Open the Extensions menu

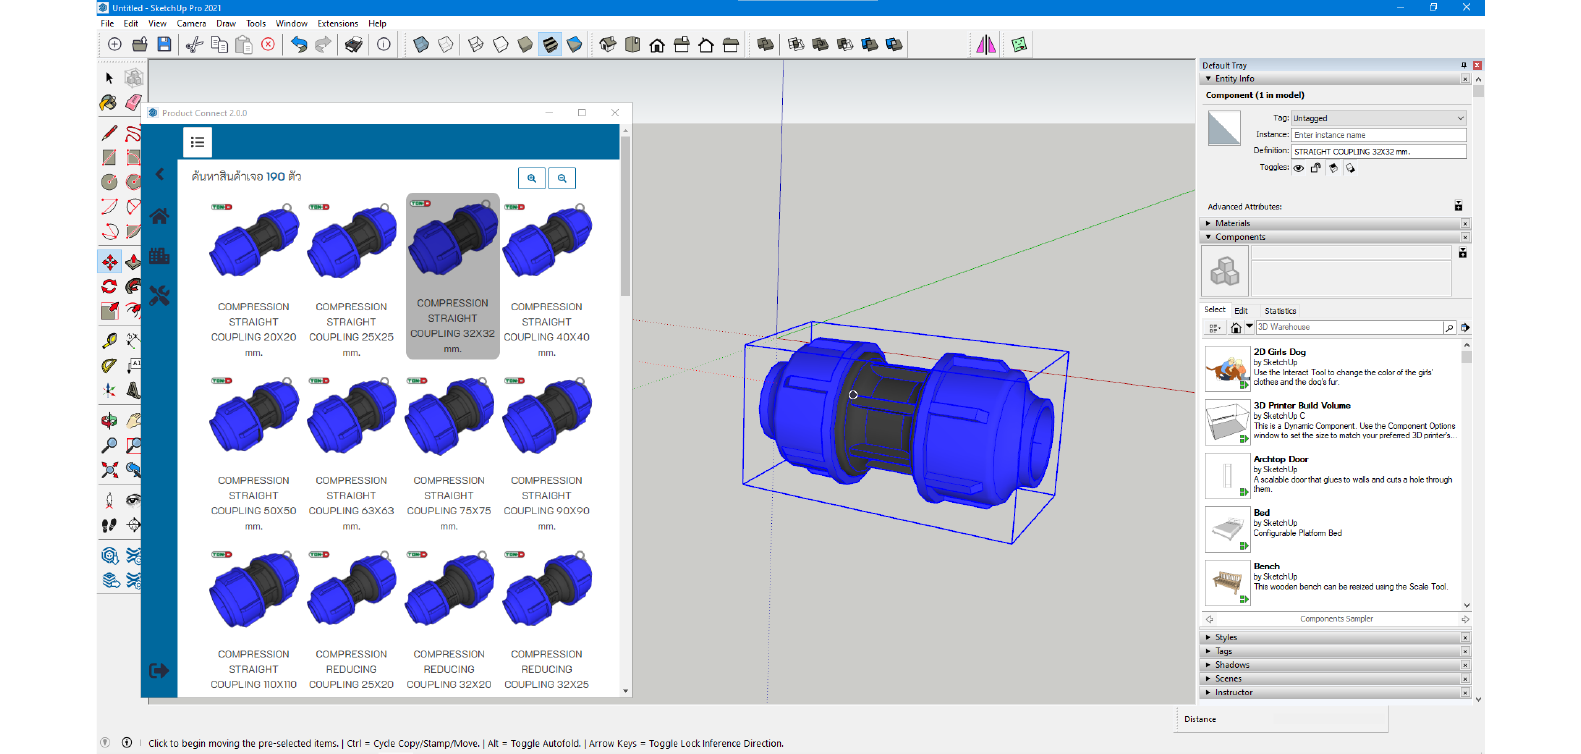tap(338, 23)
